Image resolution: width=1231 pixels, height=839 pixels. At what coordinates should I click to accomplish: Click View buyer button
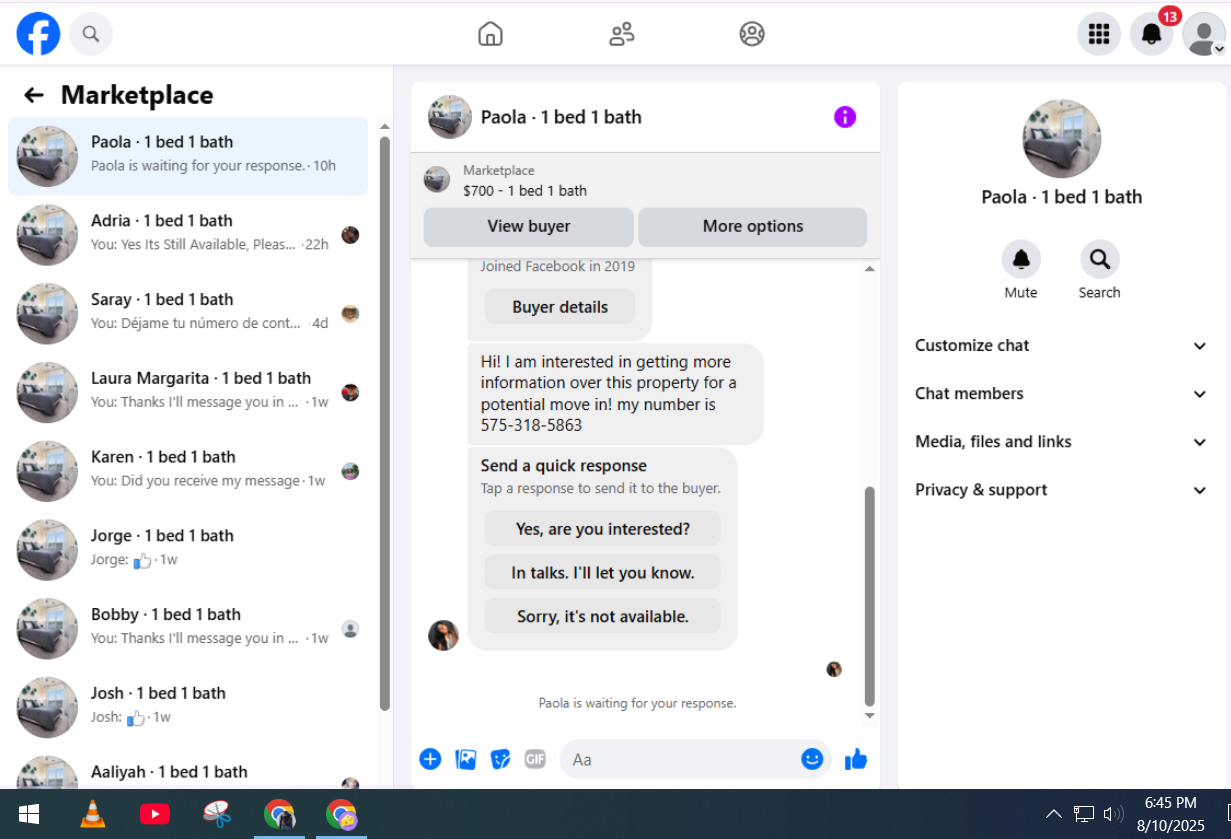[529, 226]
